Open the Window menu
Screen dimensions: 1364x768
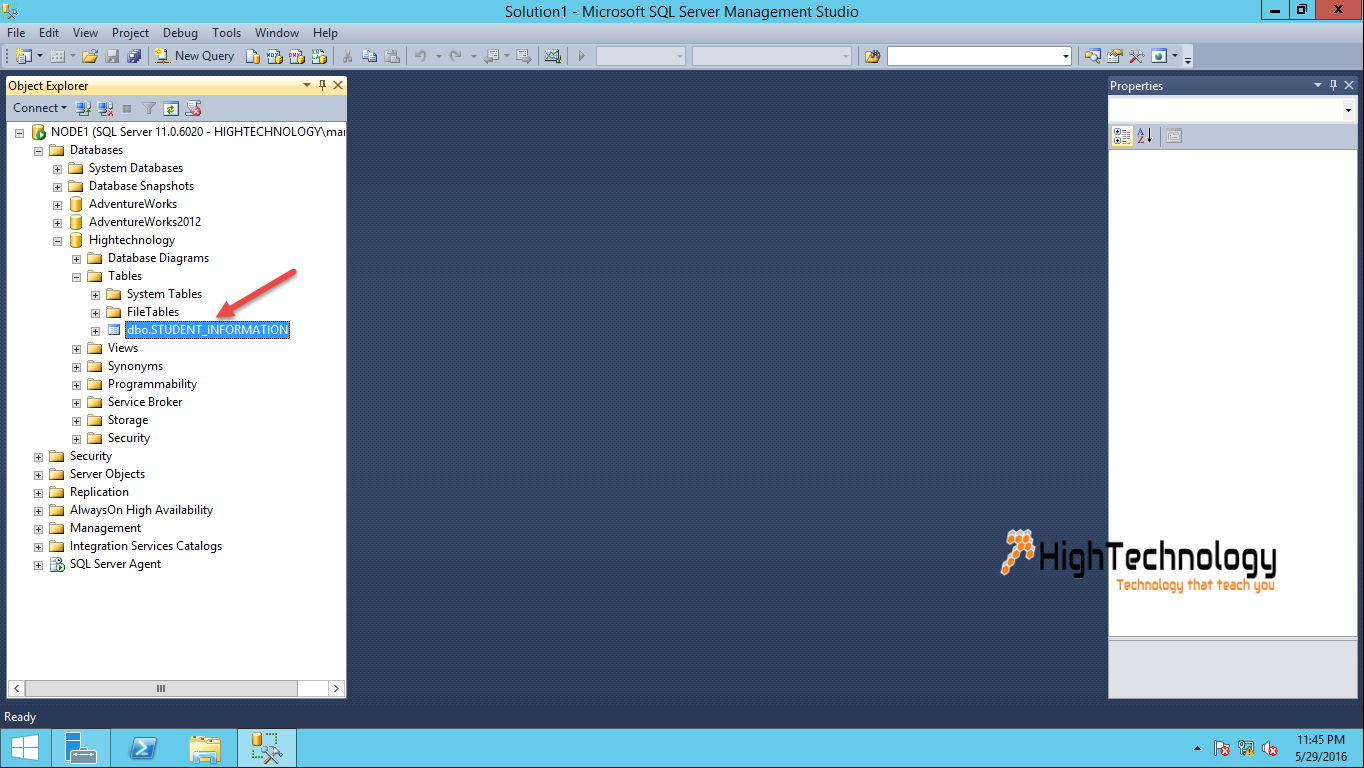[277, 33]
